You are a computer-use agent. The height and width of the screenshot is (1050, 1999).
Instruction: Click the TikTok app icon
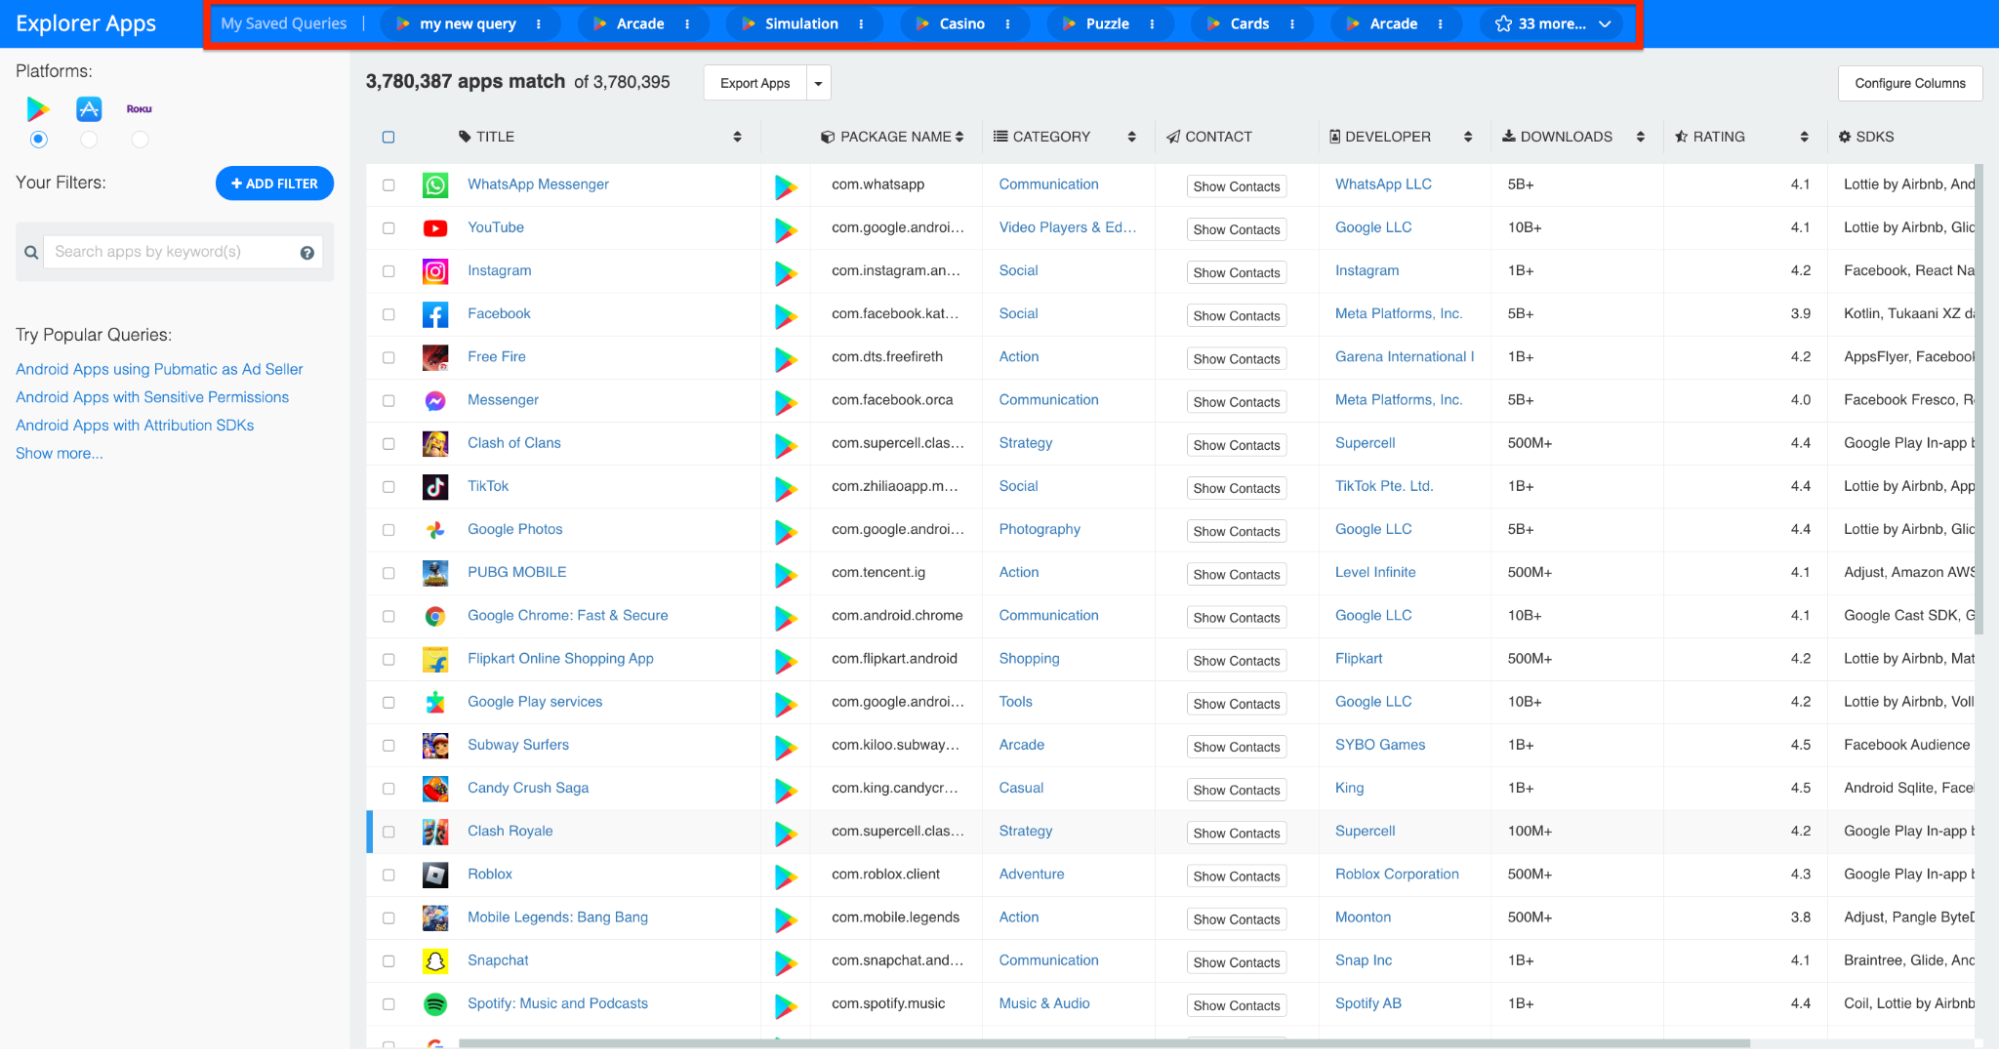[x=435, y=486]
